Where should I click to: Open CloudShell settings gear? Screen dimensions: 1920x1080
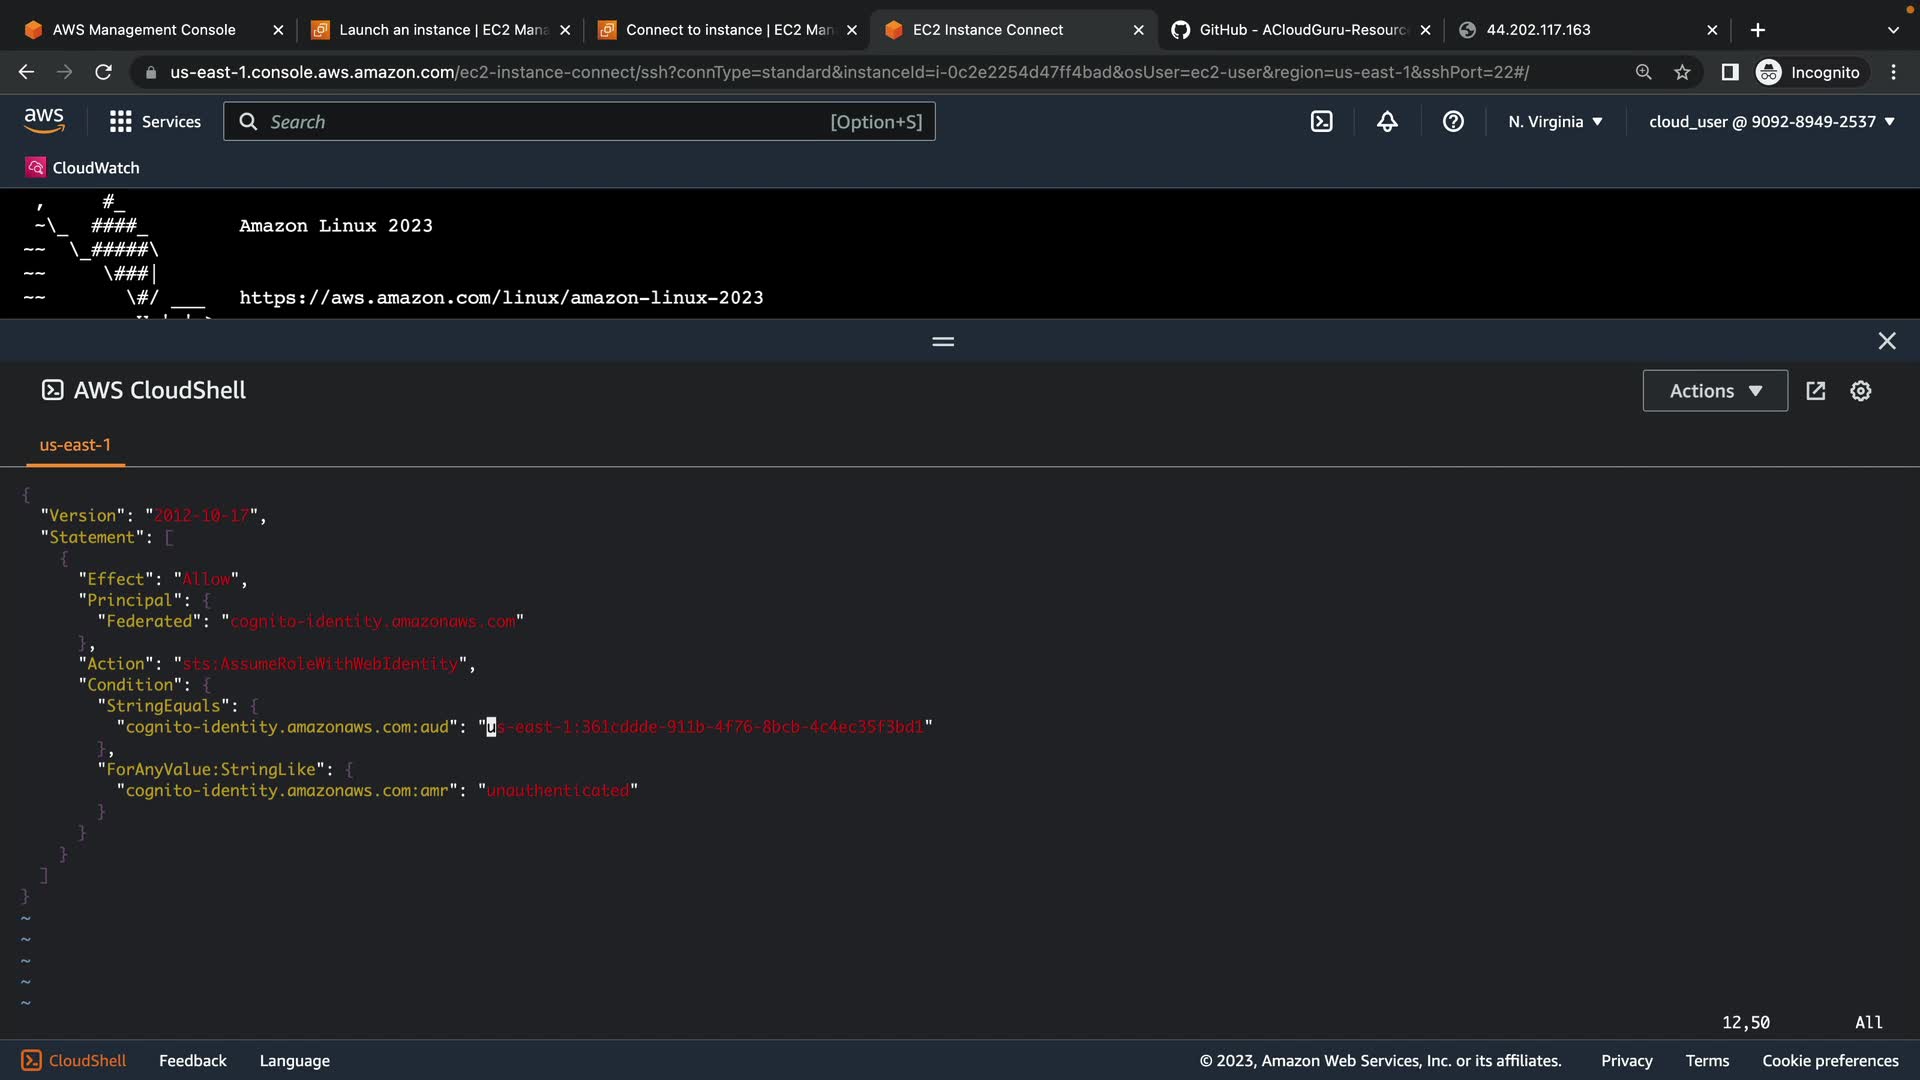tap(1860, 391)
